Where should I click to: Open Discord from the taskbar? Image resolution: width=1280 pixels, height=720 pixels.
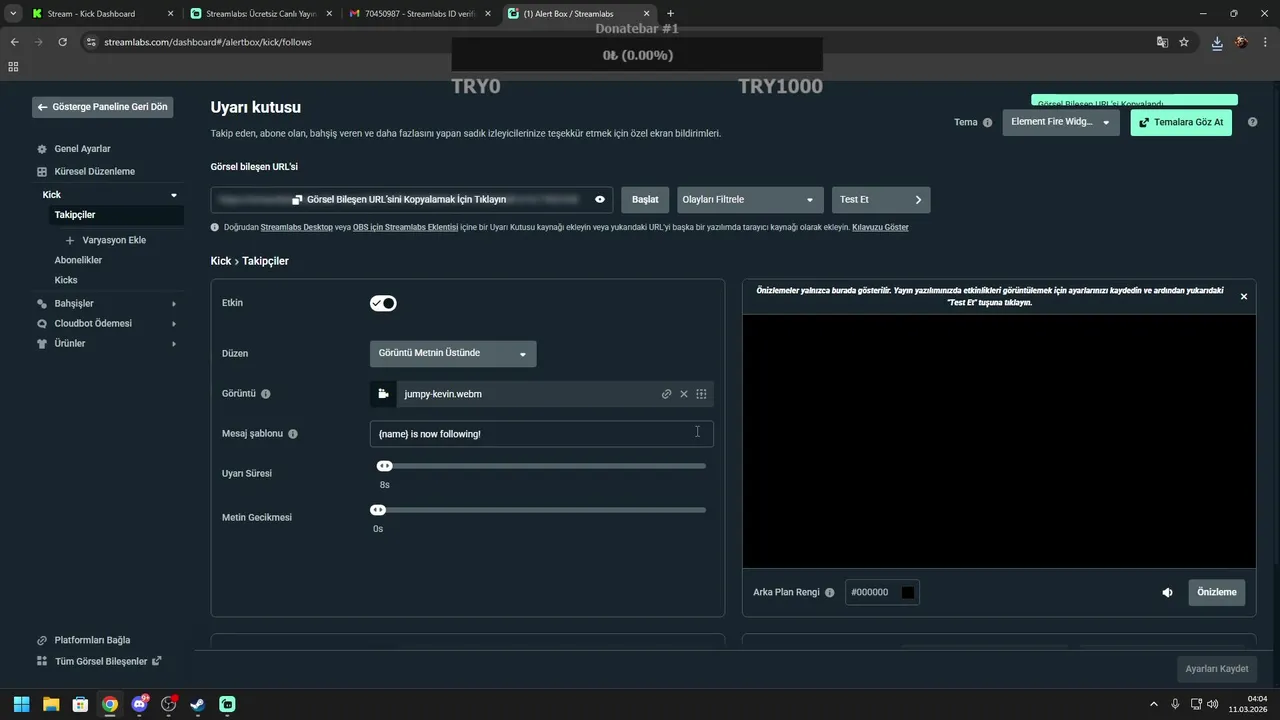[139, 704]
